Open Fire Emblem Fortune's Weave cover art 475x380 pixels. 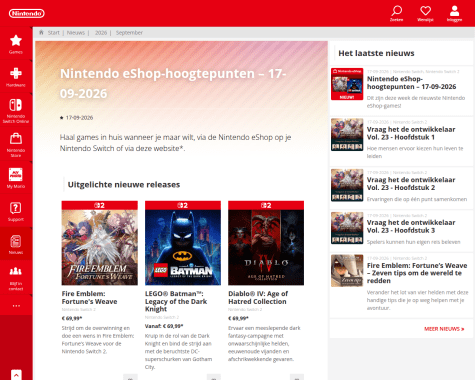[100, 247]
